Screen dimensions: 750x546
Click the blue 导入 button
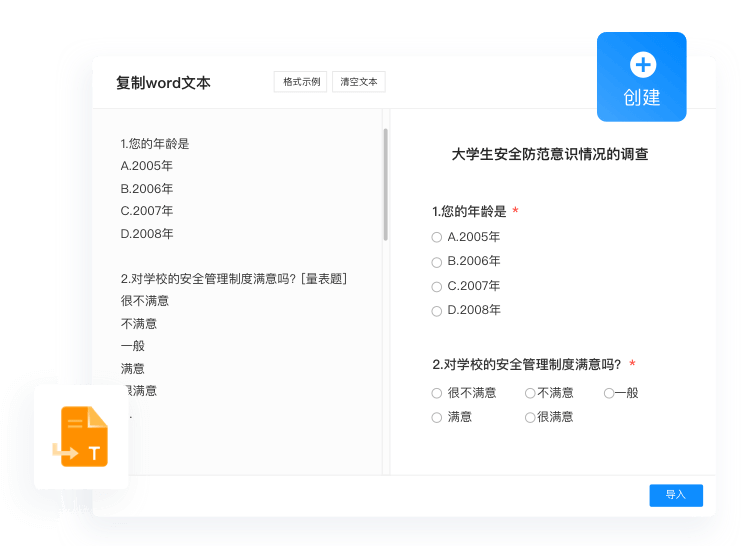coord(676,495)
